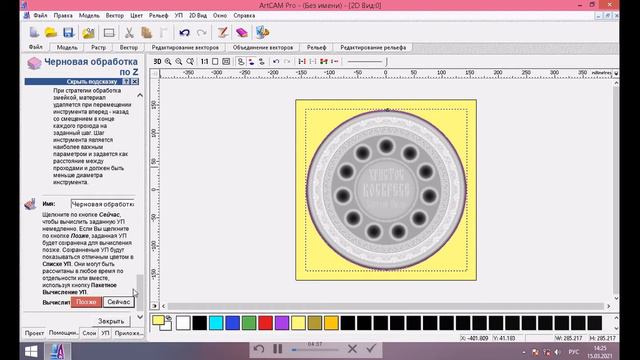The width and height of the screenshot is (640, 360).
Task: Click the icon right of pink eraser
Action: click(262, 33)
